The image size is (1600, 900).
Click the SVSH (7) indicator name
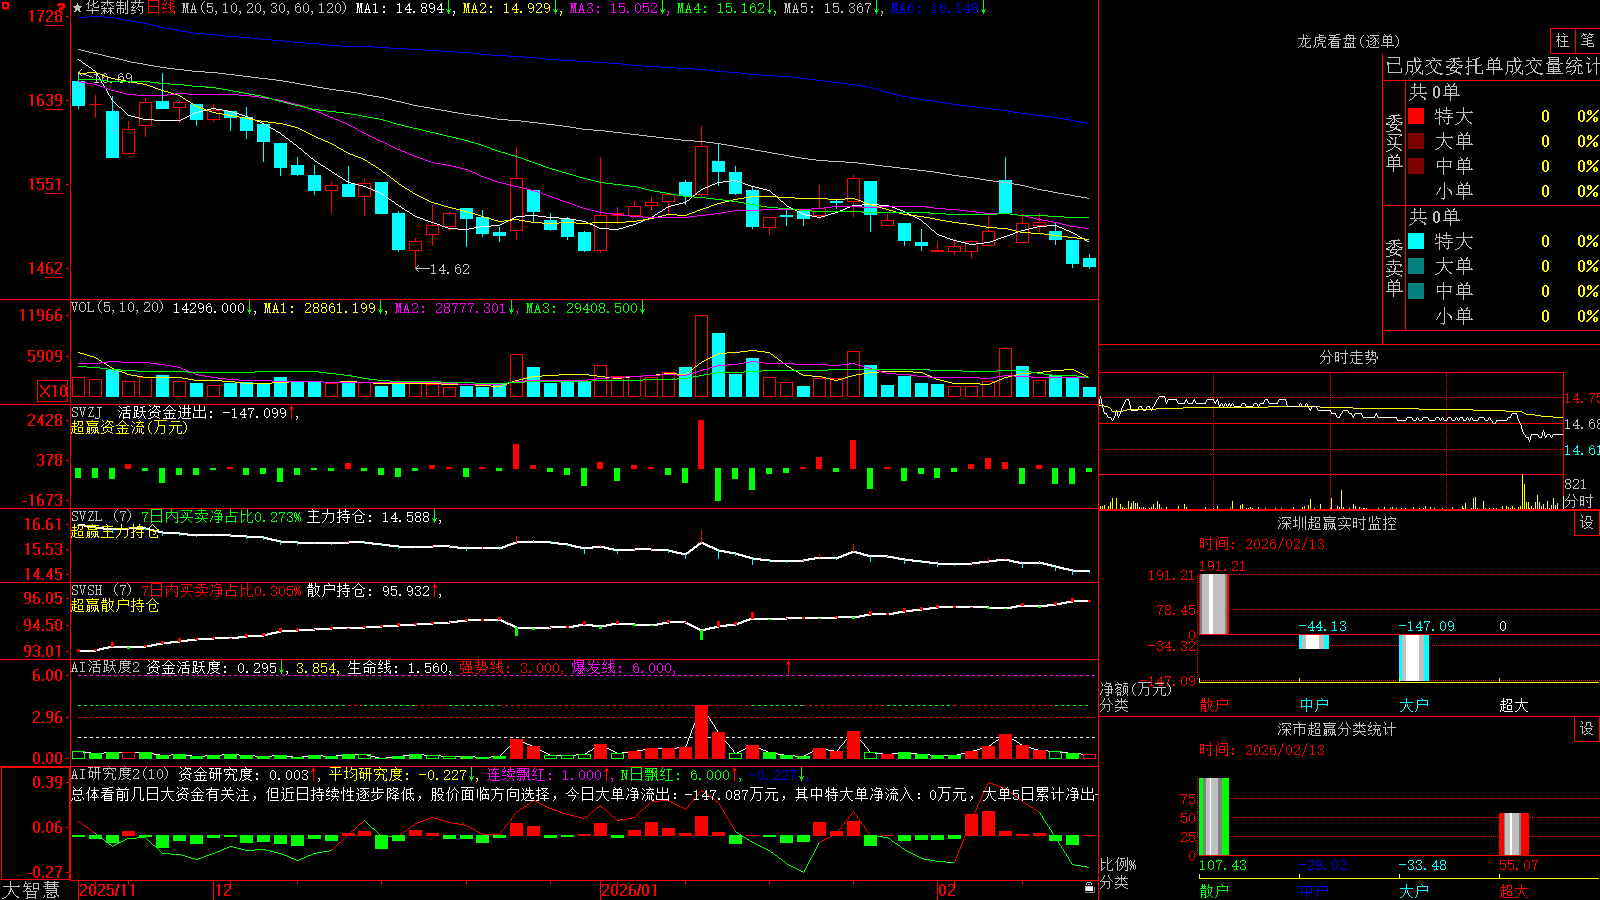pos(101,591)
